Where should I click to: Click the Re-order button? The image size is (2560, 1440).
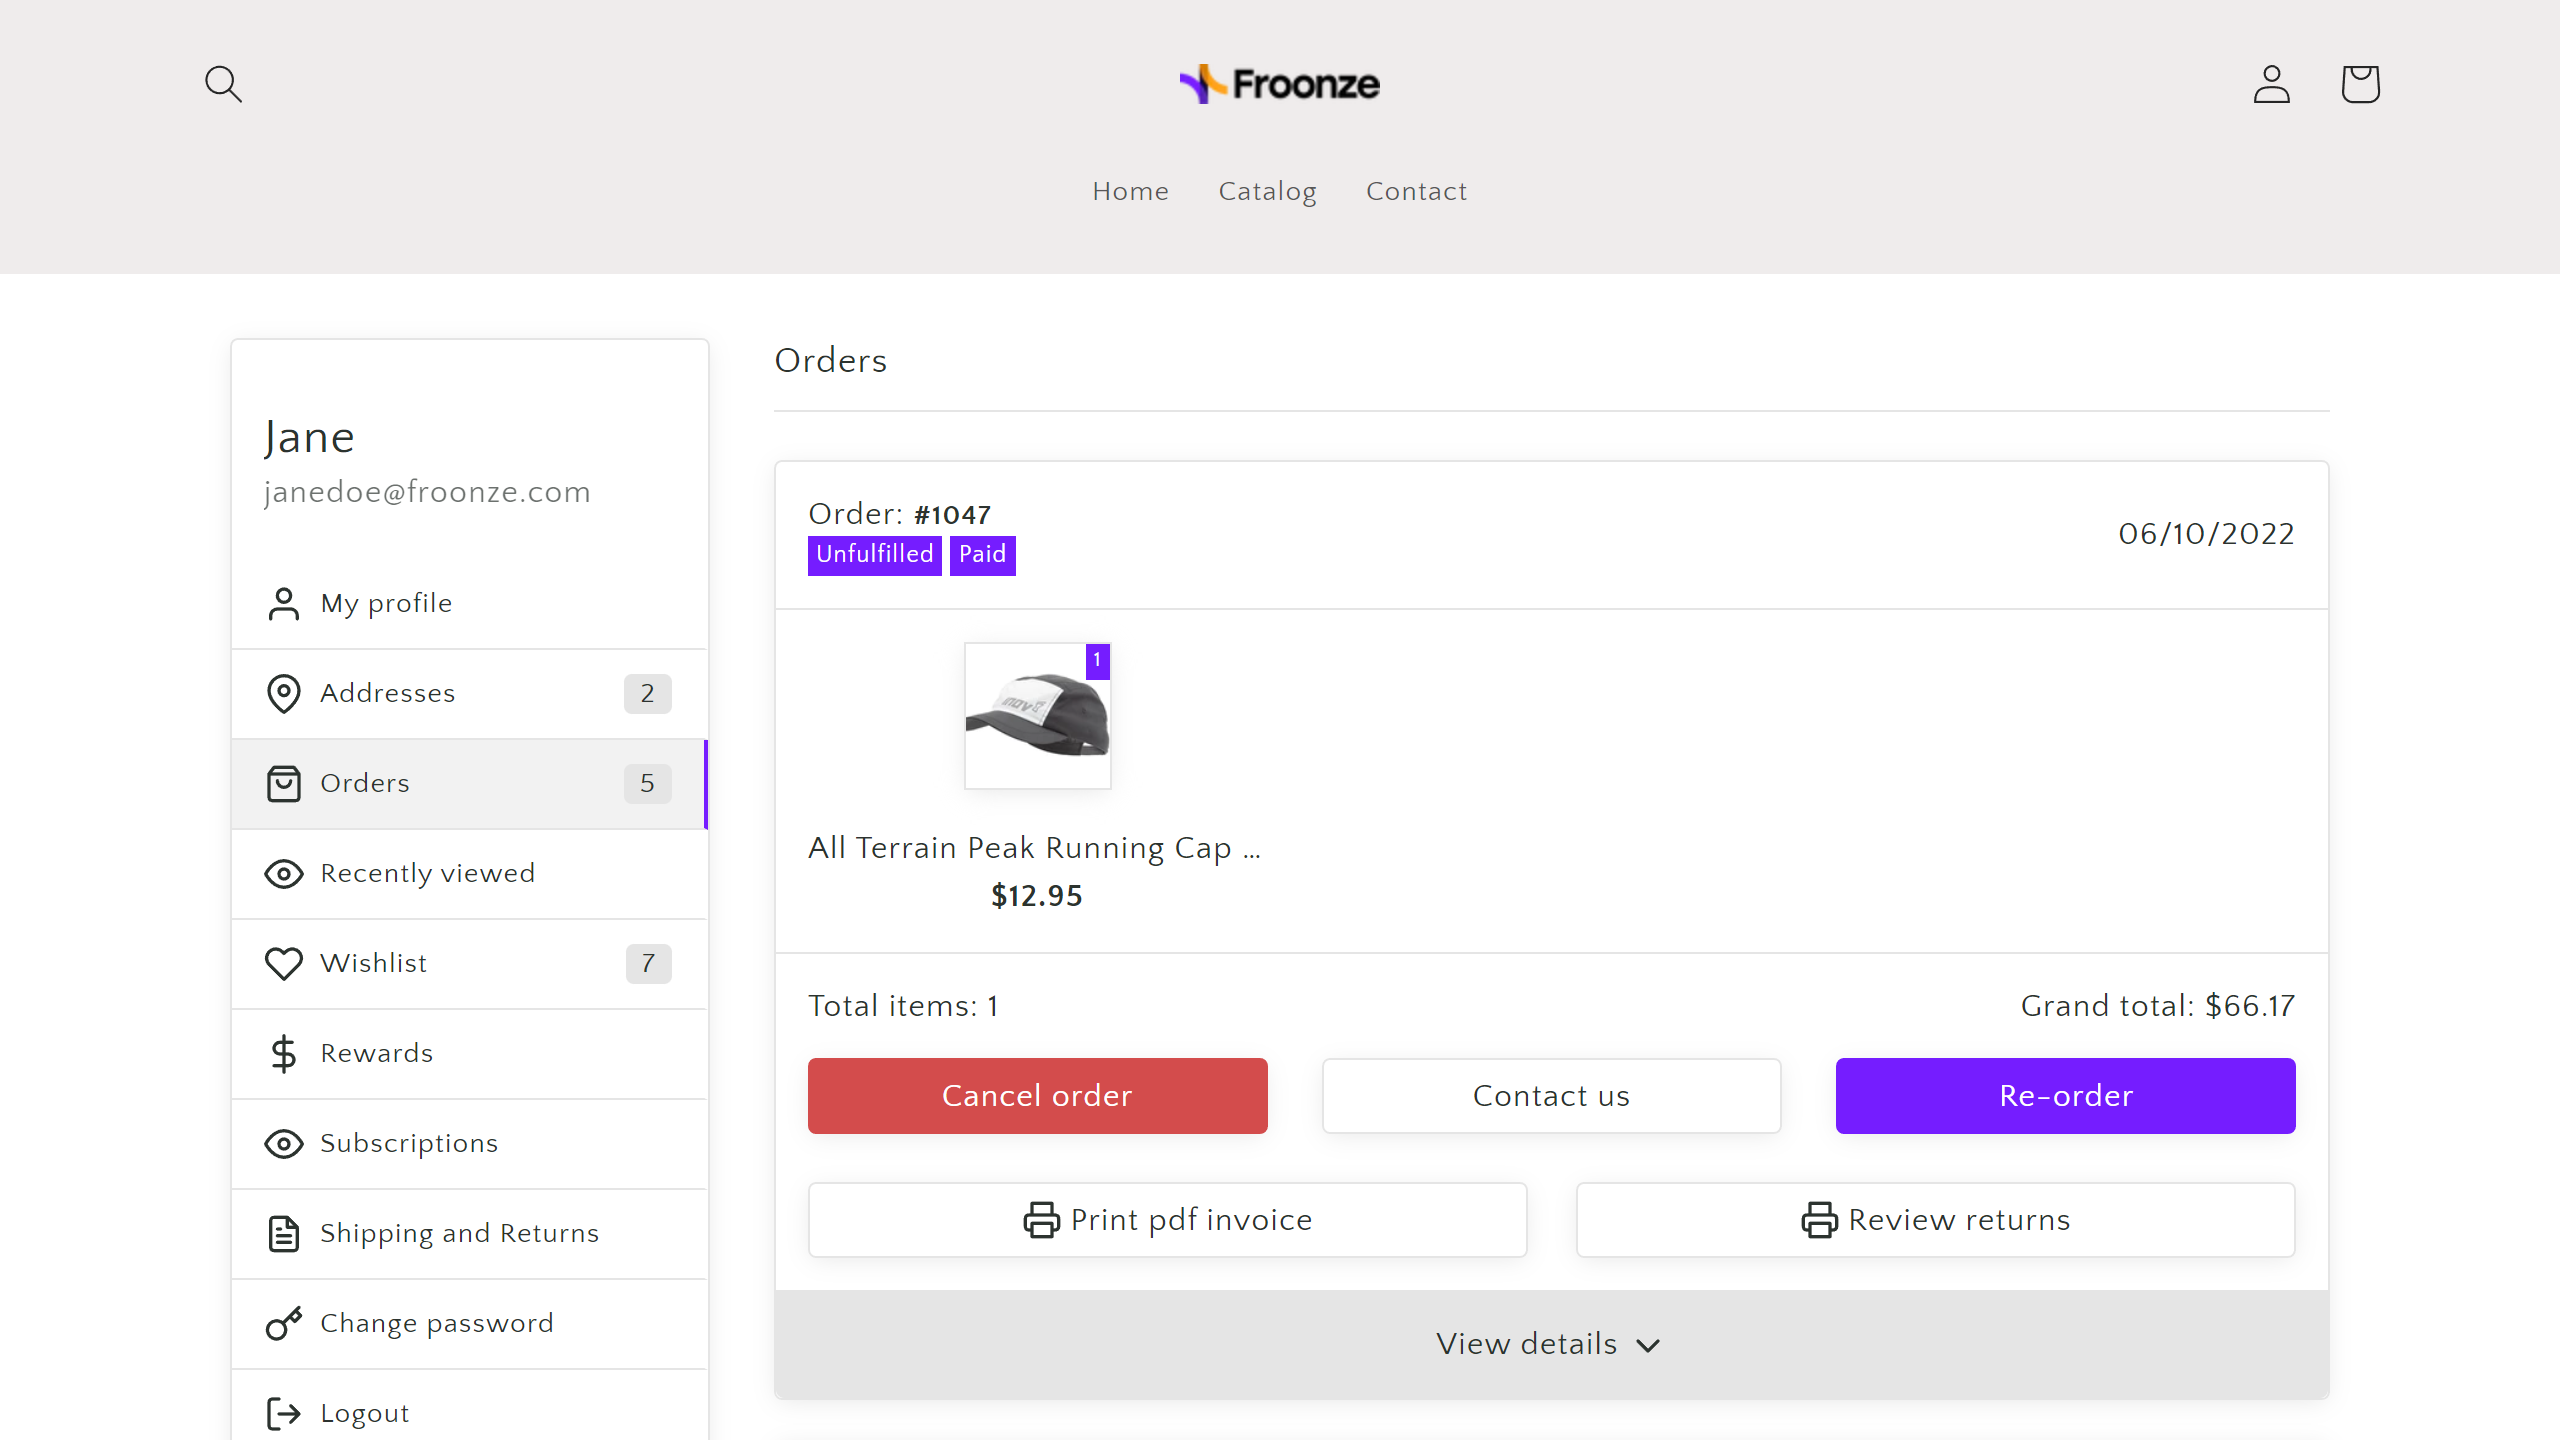tap(2065, 1096)
